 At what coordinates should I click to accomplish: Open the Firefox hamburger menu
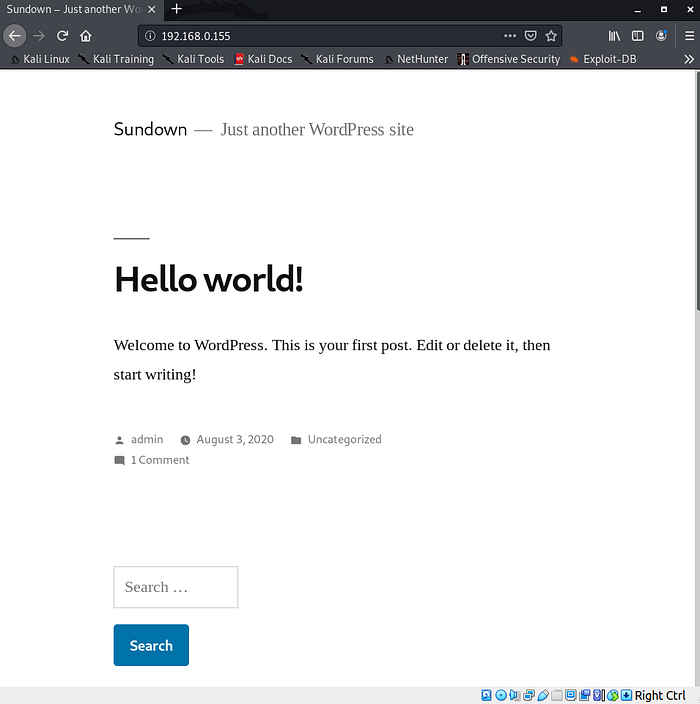[x=687, y=36]
